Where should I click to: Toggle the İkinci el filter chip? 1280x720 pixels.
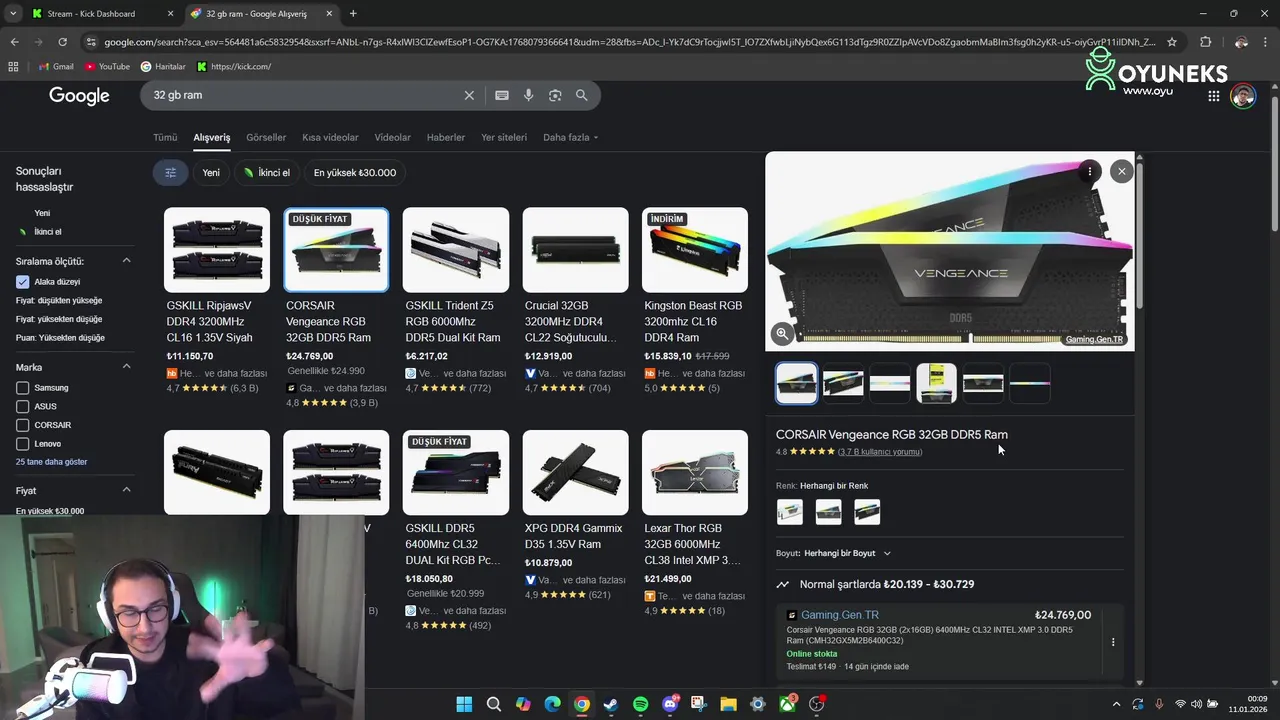[267, 172]
